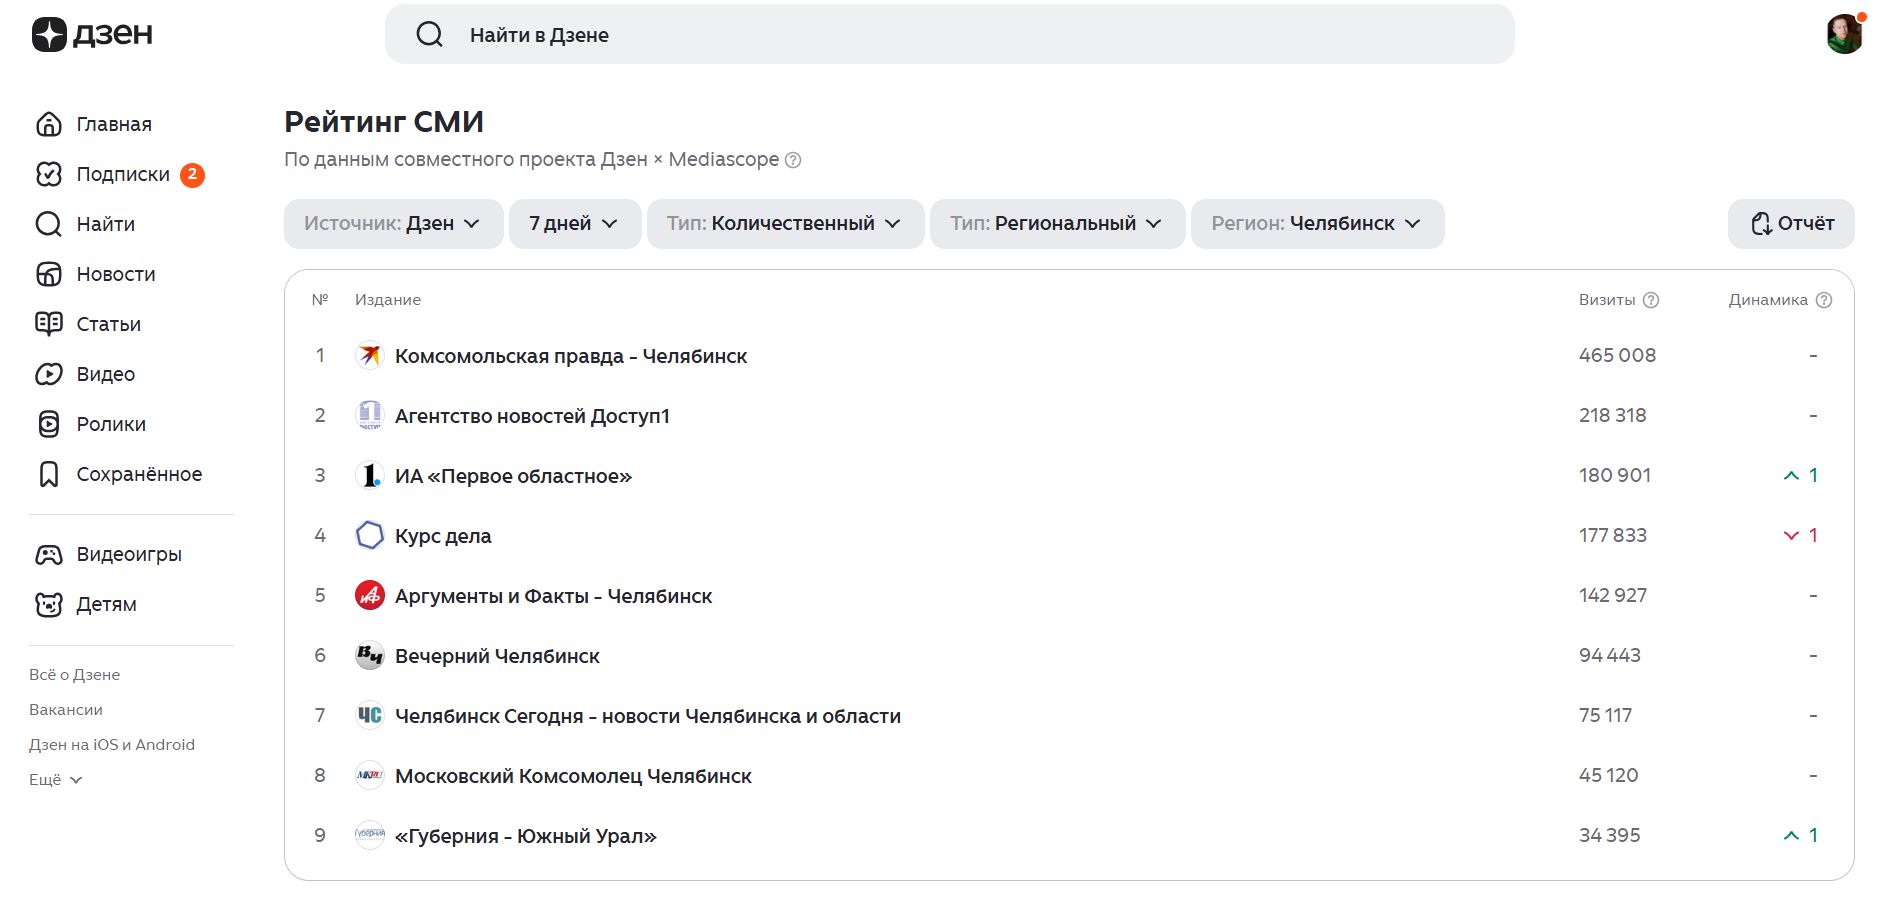This screenshot has width=1889, height=898.
Task: Expand the Источник: Дзен dropdown
Action: point(393,224)
